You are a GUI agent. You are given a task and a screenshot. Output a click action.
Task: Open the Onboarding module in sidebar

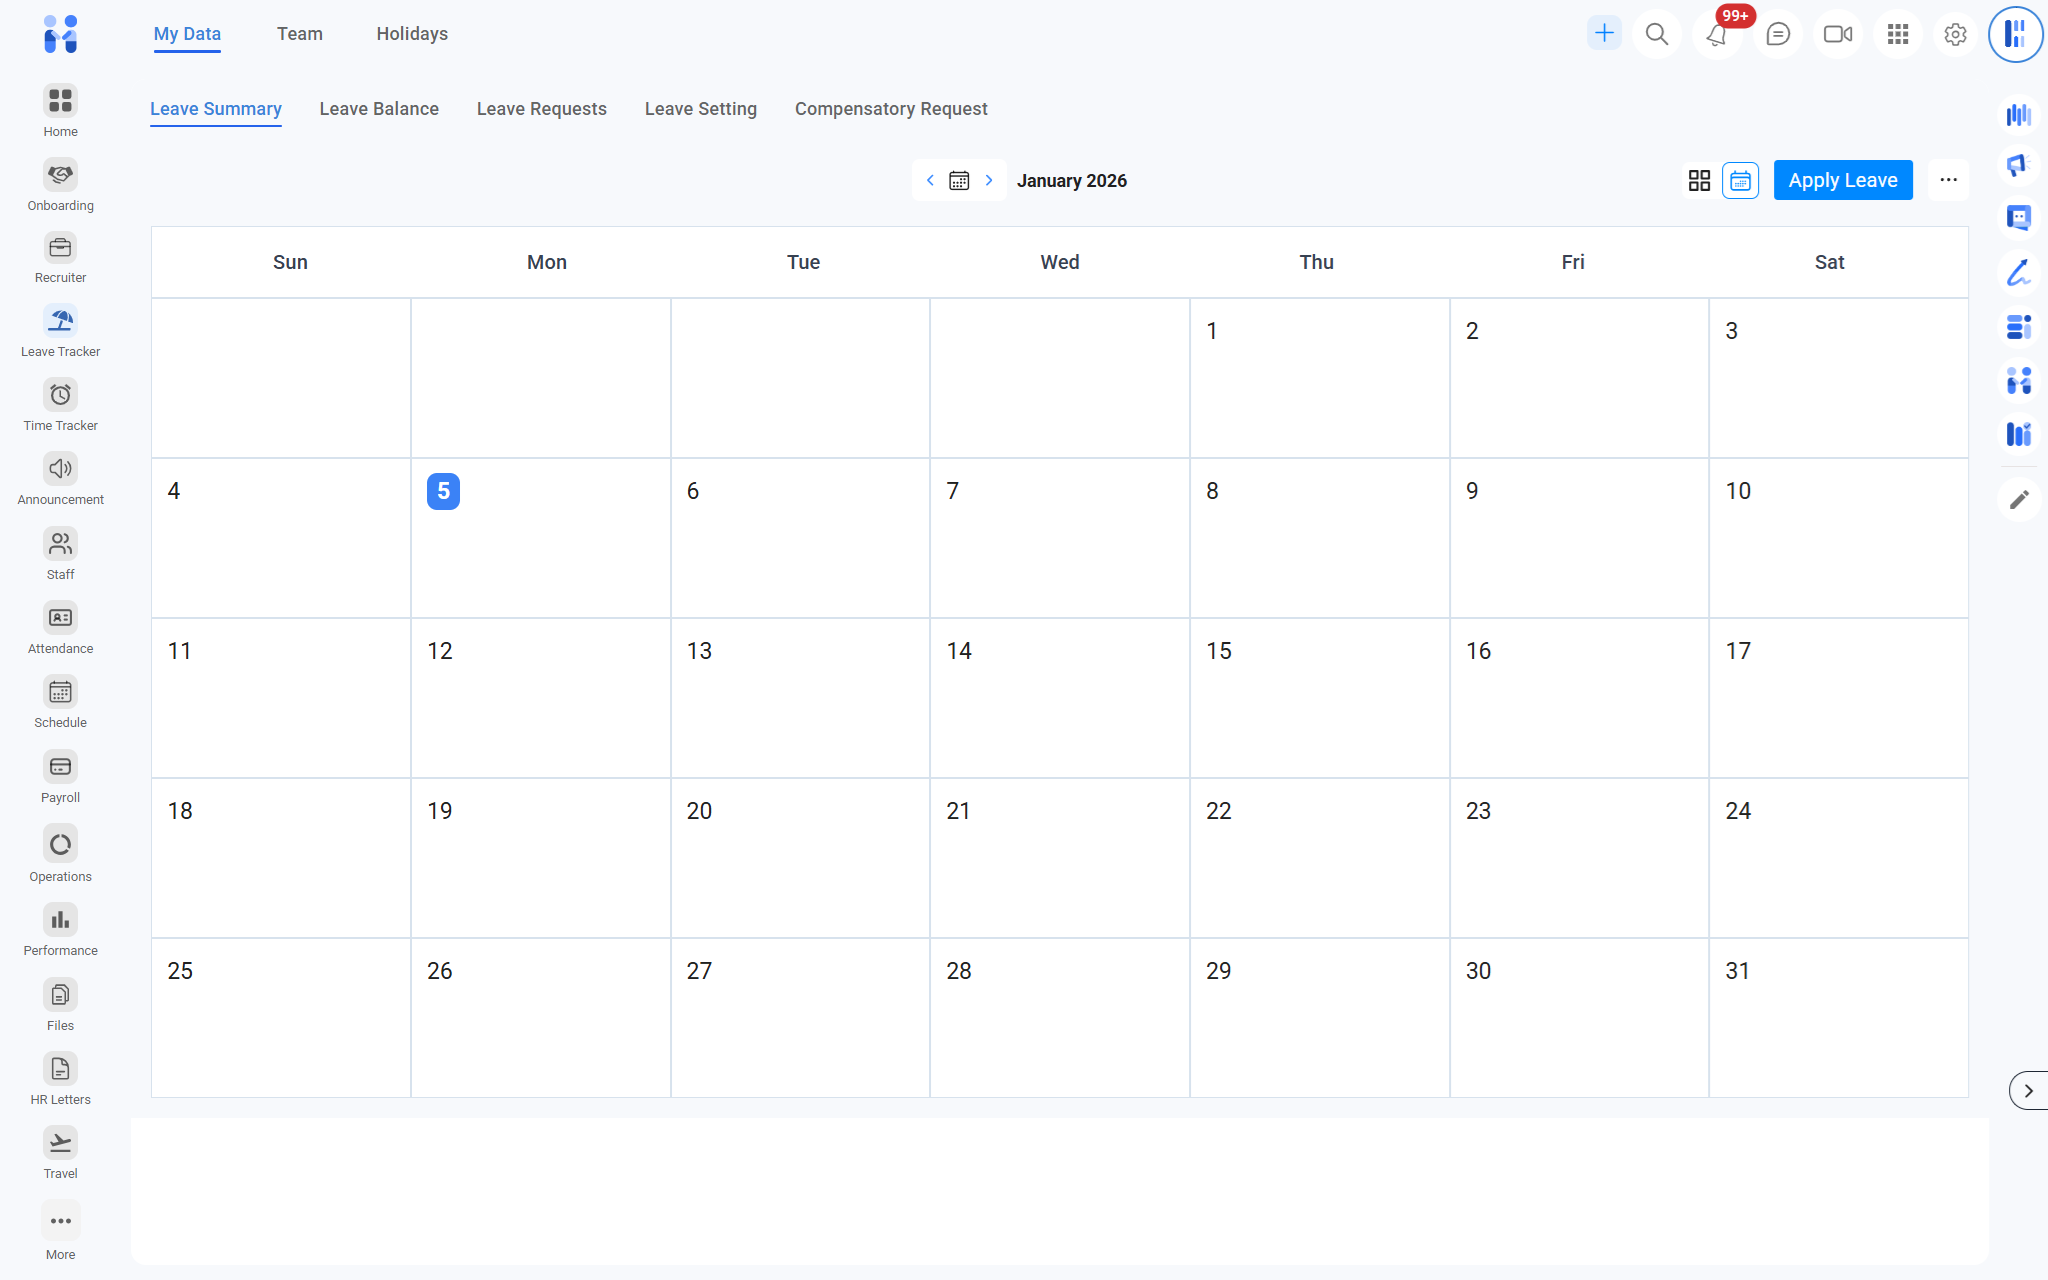(x=60, y=175)
